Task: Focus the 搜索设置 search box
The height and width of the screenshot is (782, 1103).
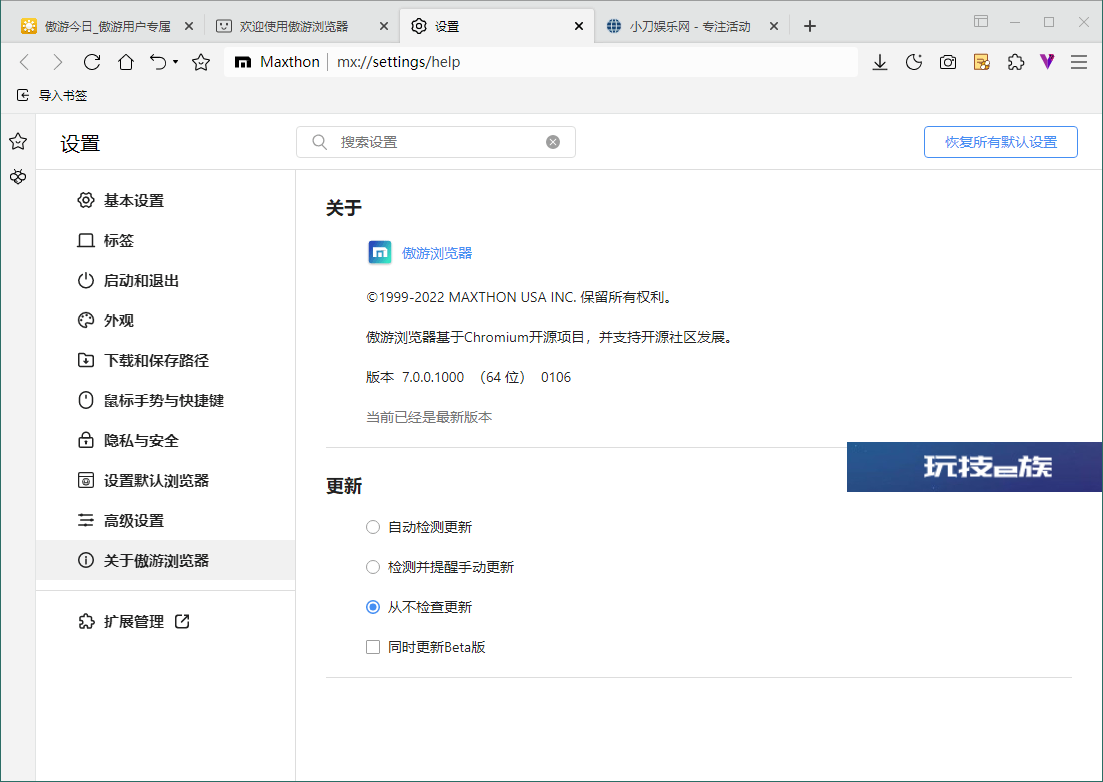Action: coord(436,142)
